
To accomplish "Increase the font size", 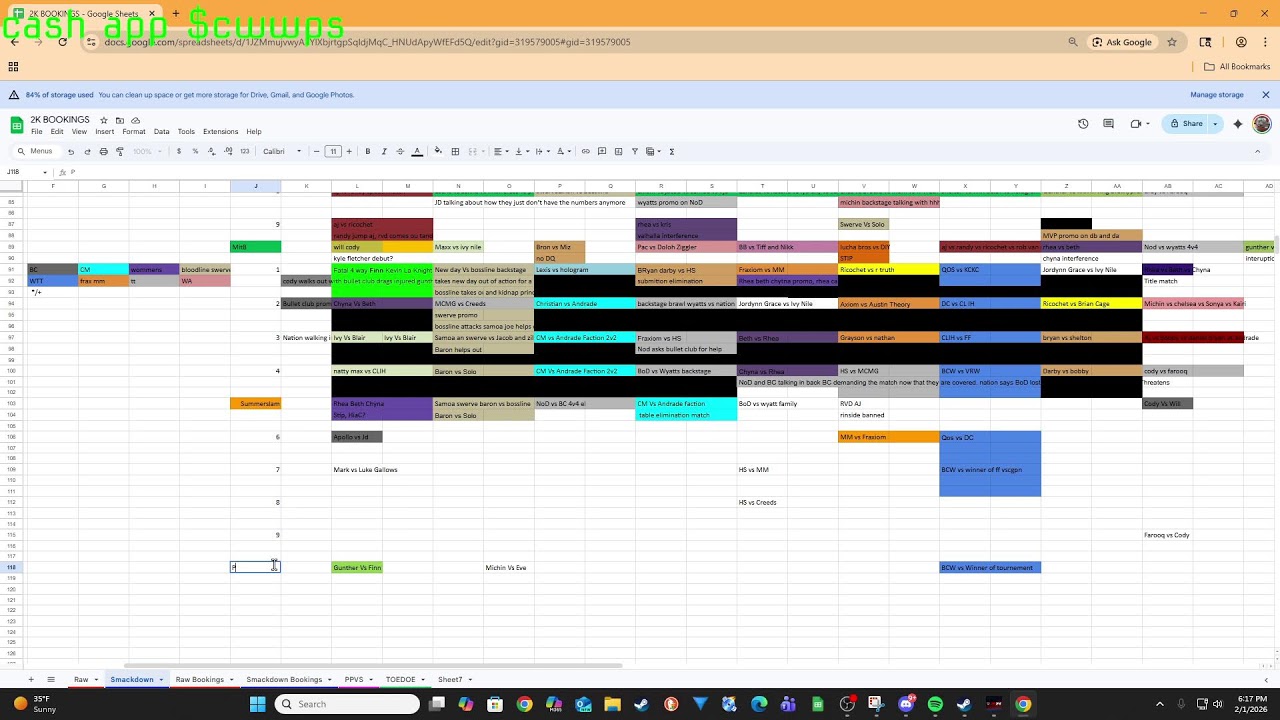I will coord(350,152).
